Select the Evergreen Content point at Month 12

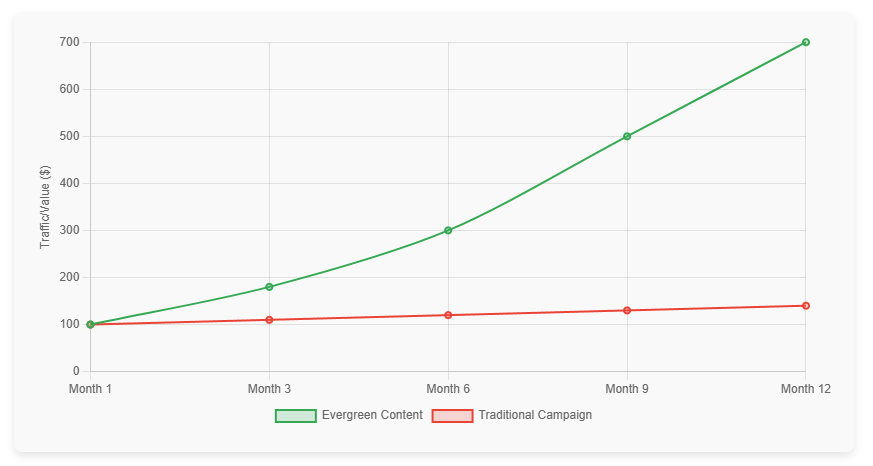805,42
